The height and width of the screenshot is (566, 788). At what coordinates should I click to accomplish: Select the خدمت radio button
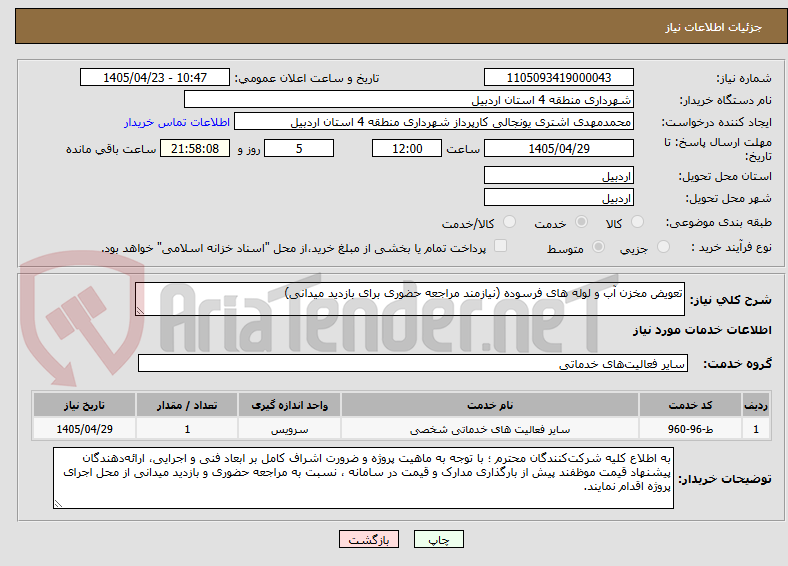click(x=581, y=222)
